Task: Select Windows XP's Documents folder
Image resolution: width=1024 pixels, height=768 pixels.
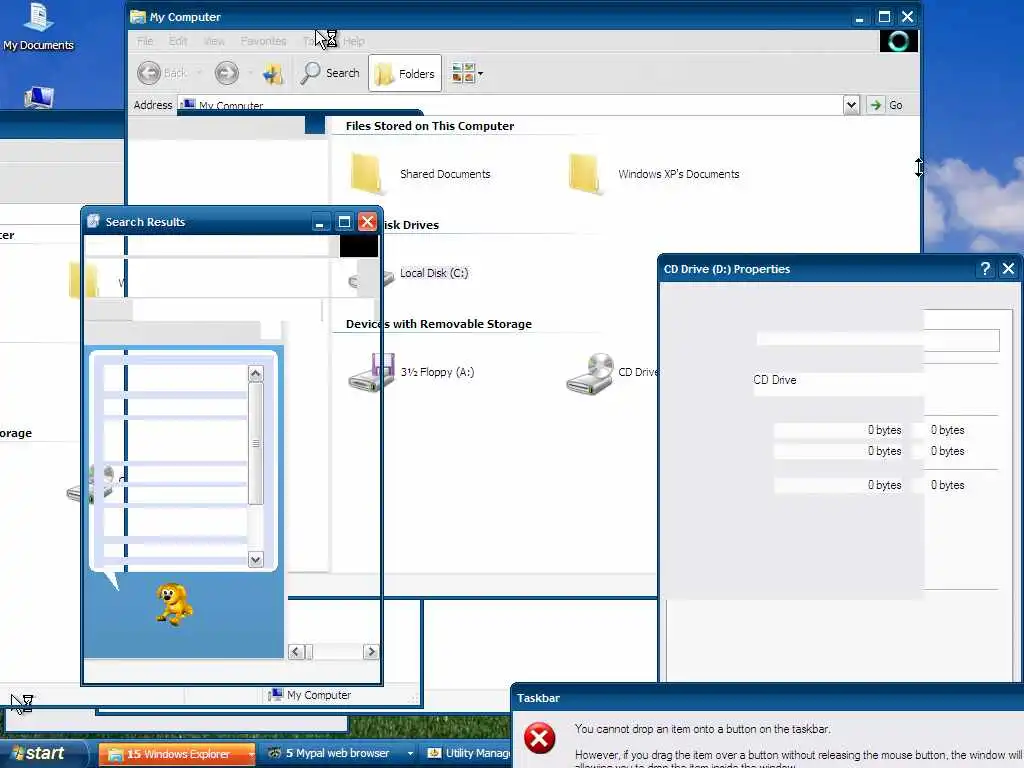Action: (654, 174)
